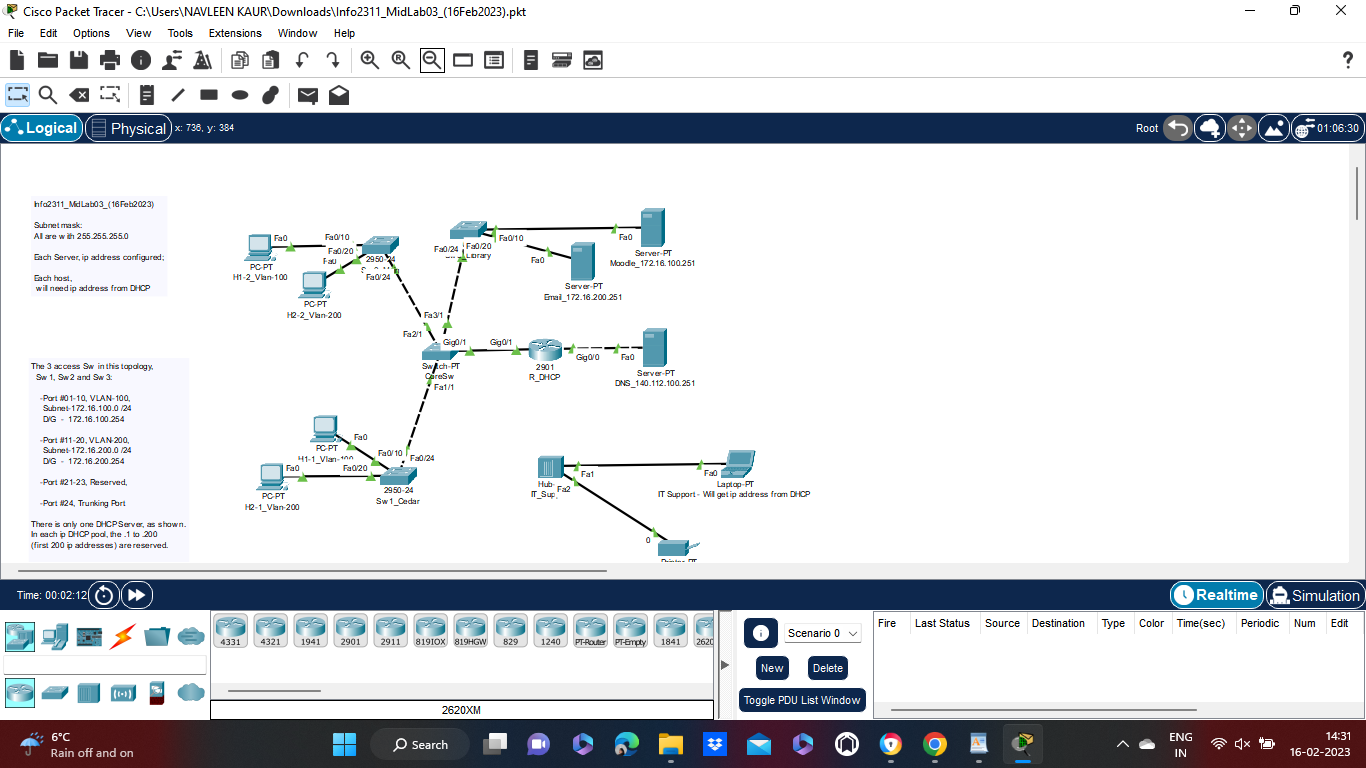
Task: Switch to Simulation mode
Action: pos(1315,595)
